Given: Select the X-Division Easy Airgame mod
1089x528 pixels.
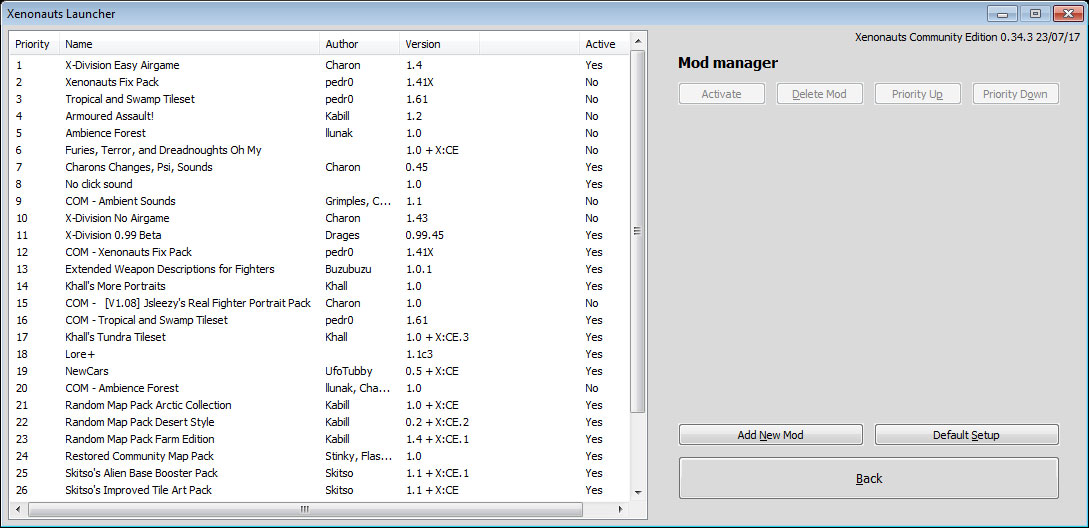Looking at the screenshot, I should tap(319, 65).
